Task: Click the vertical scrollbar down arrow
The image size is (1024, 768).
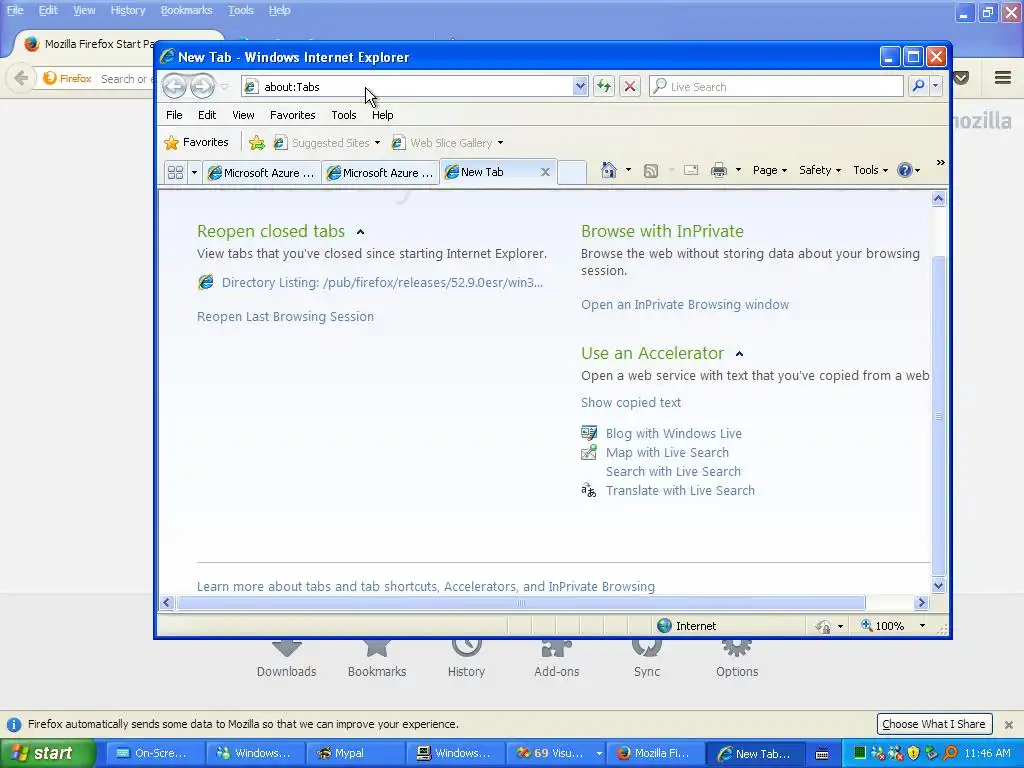Action: click(x=938, y=586)
